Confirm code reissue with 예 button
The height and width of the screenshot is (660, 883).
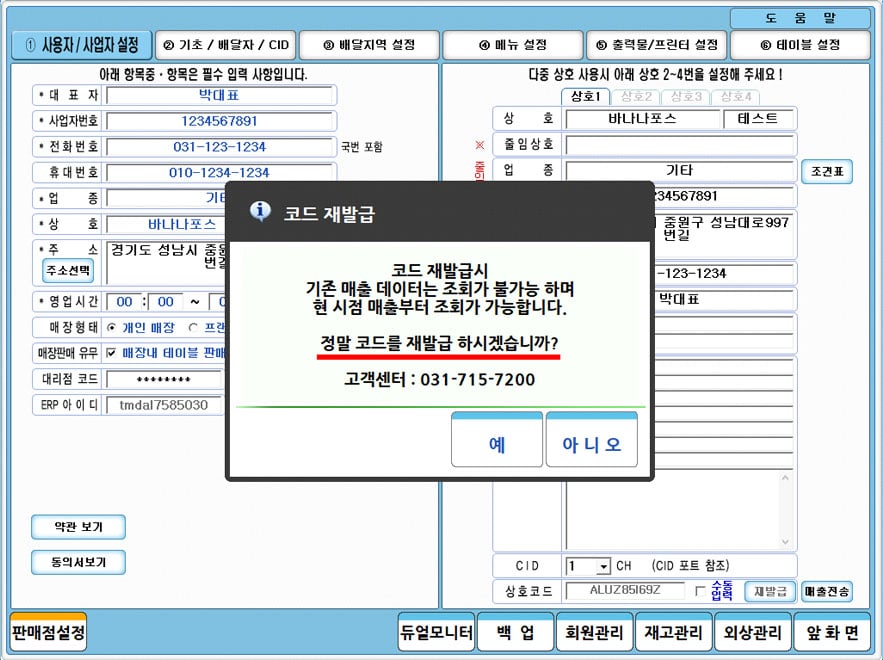497,440
